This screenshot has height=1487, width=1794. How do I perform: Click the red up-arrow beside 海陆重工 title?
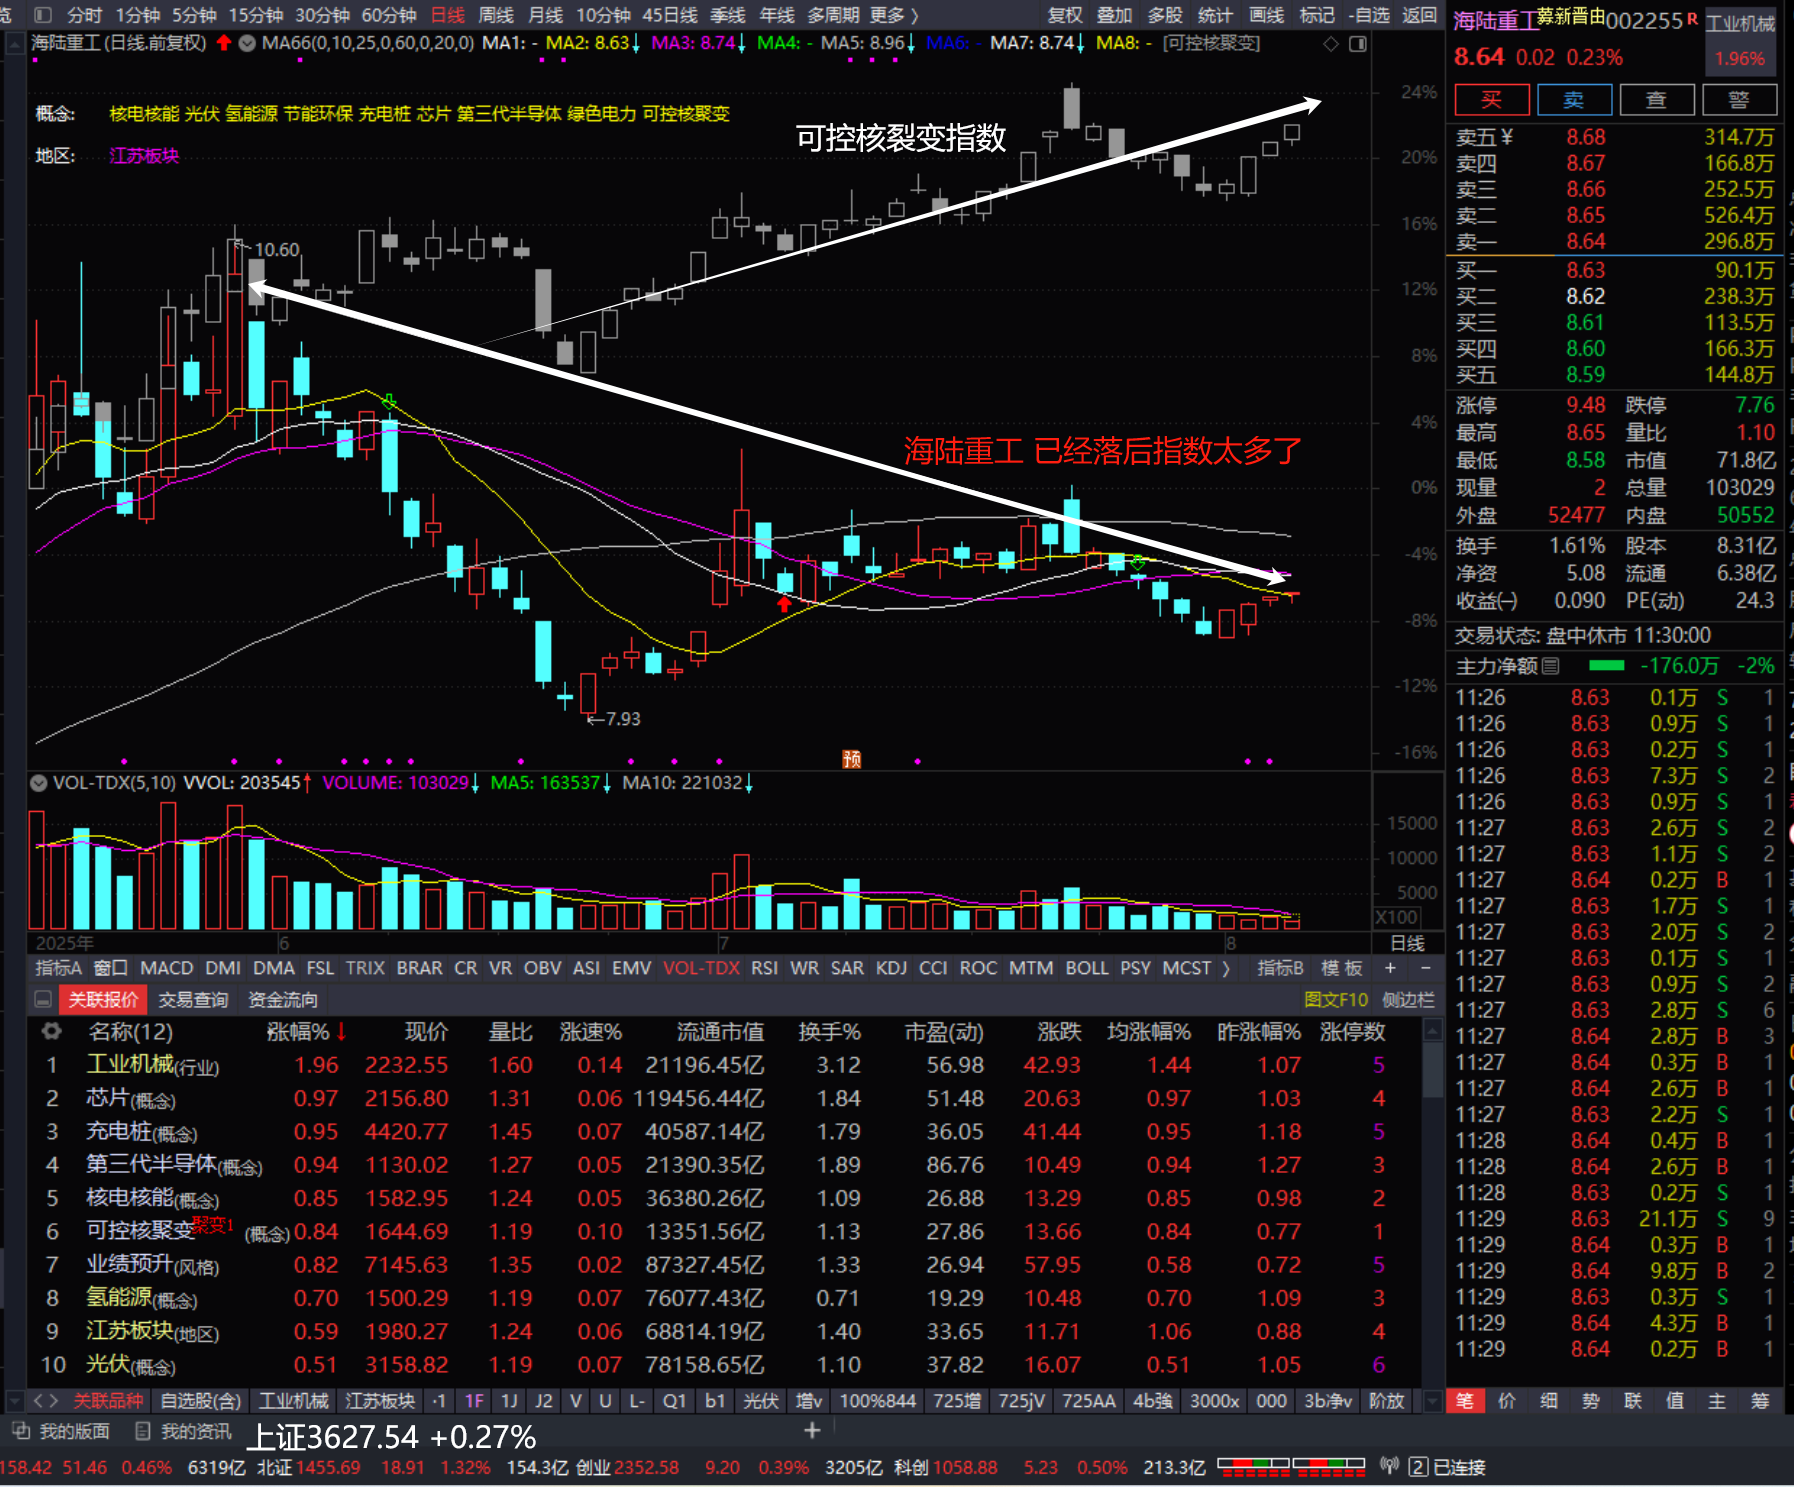pyautogui.click(x=224, y=43)
